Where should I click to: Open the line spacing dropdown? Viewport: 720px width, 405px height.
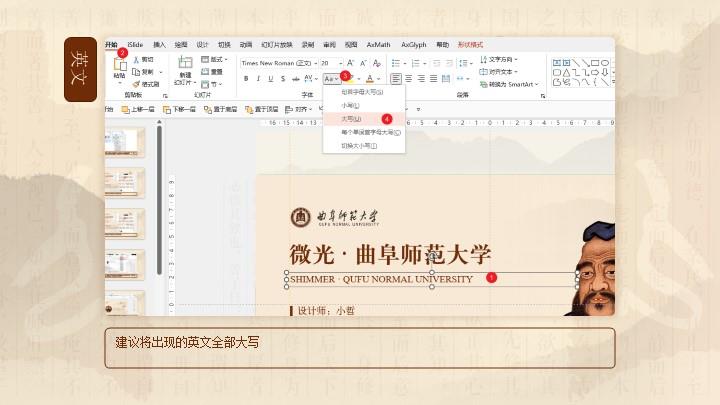pyautogui.click(x=466, y=63)
